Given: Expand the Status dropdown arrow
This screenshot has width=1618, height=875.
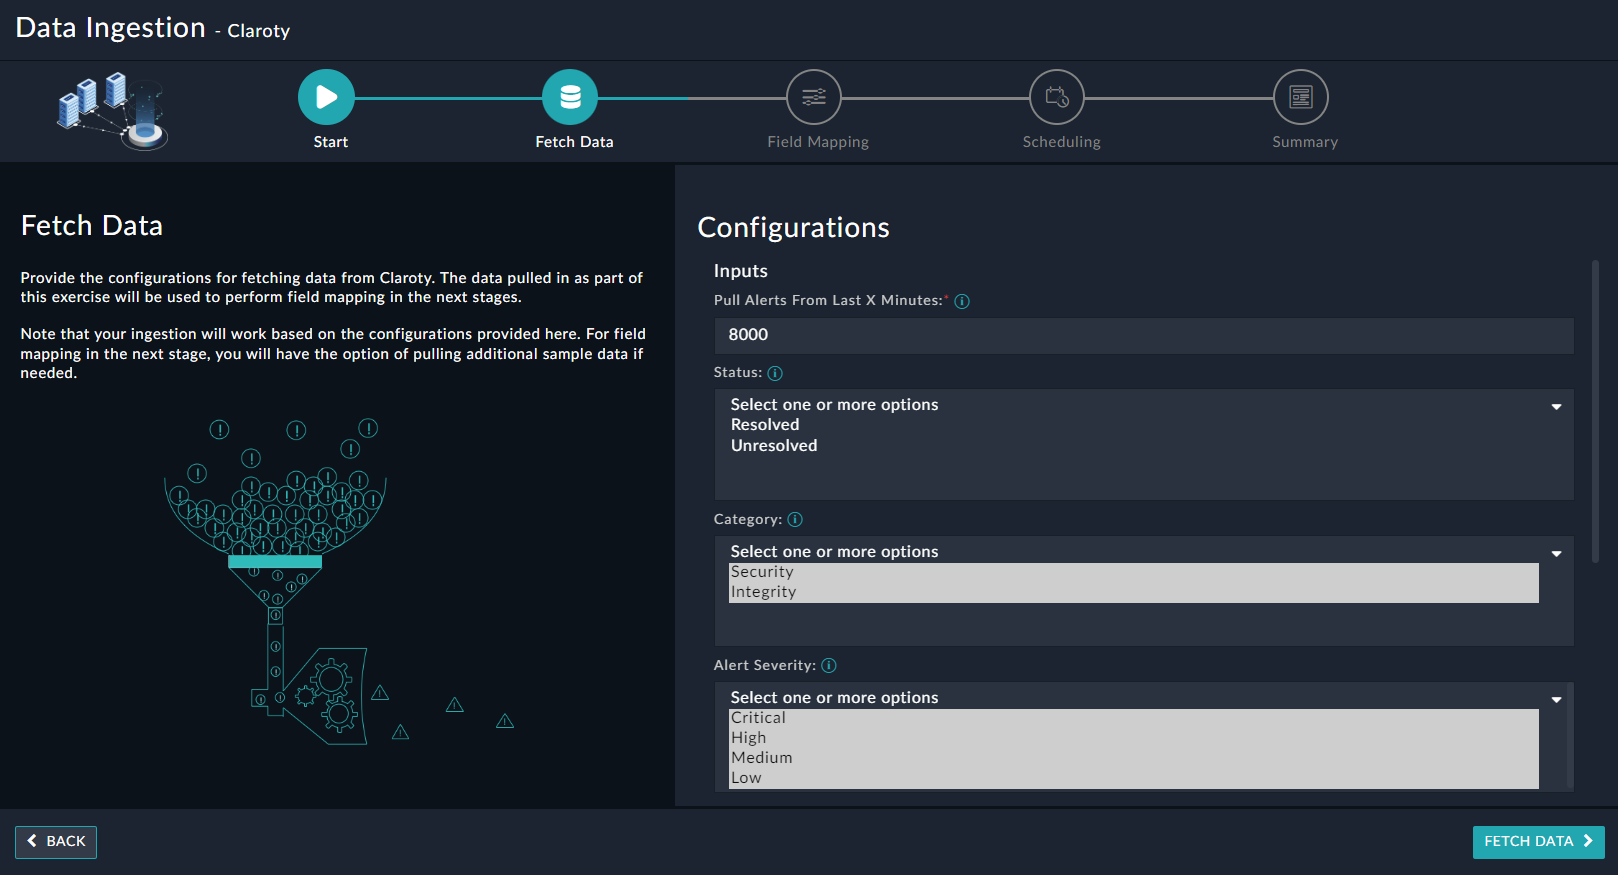Looking at the screenshot, I should click(1556, 406).
